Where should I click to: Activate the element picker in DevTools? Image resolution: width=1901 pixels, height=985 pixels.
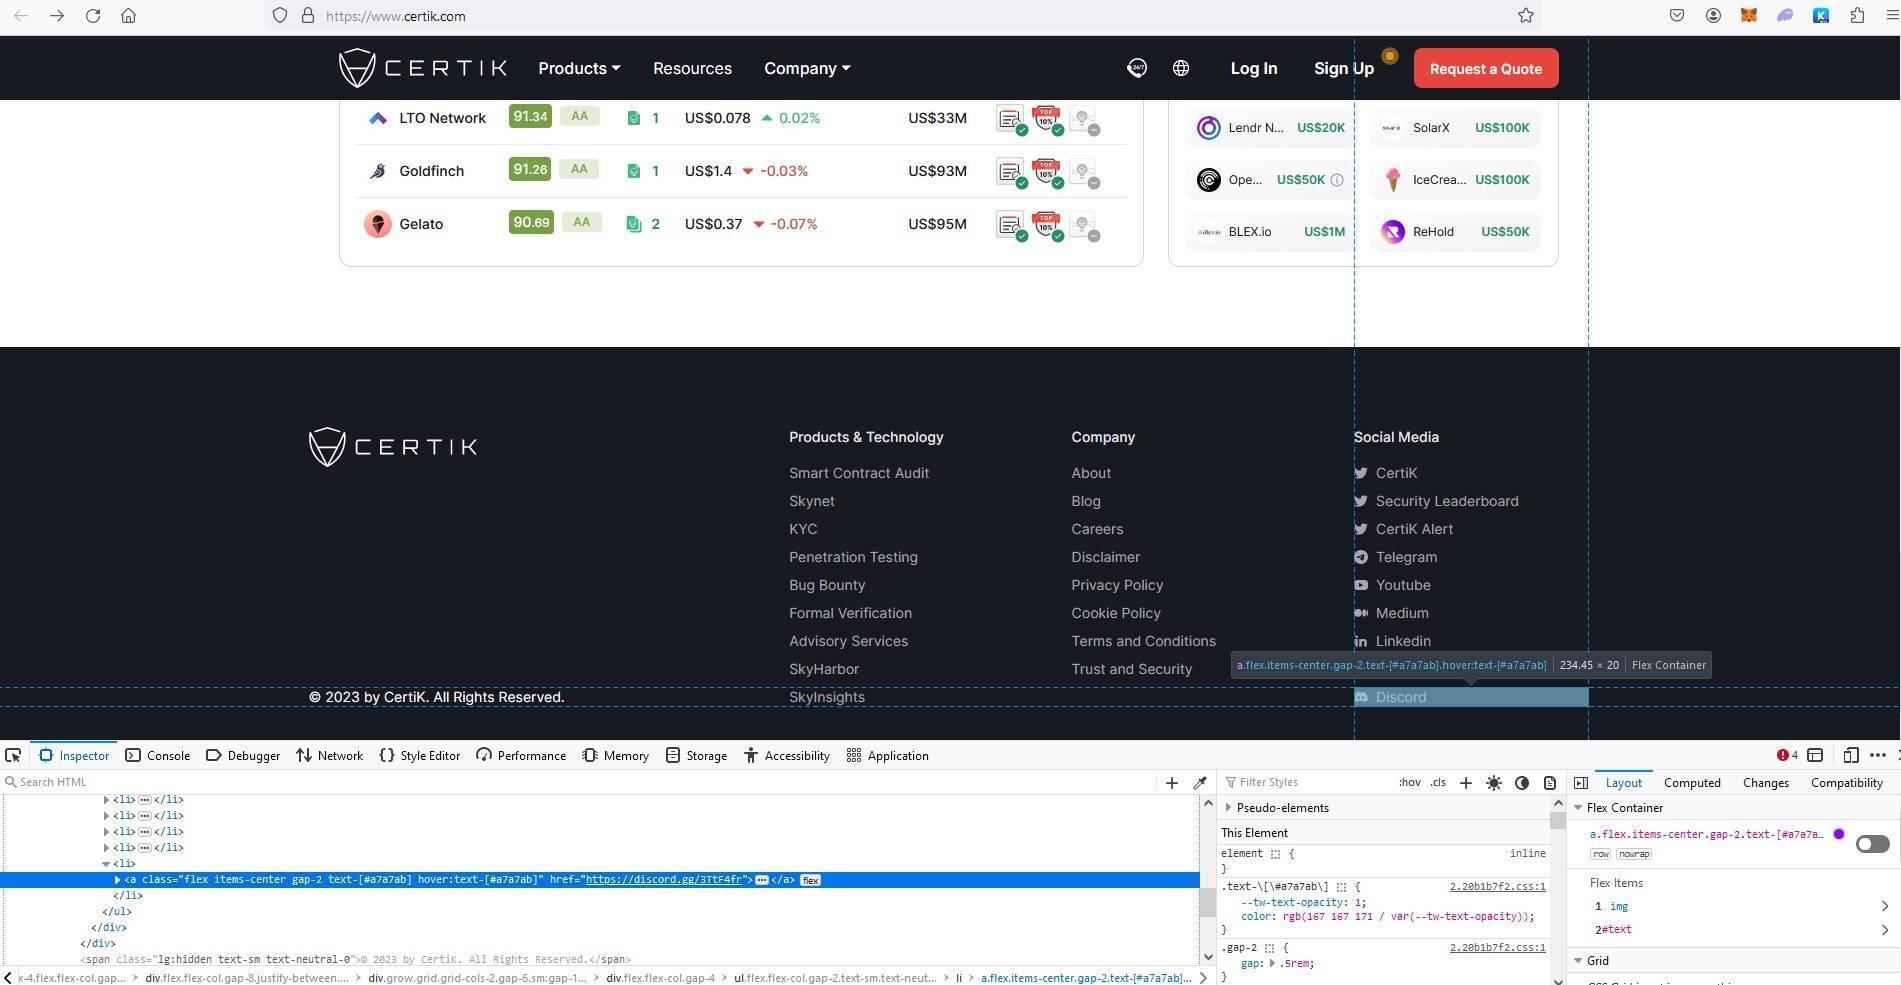tap(13, 755)
